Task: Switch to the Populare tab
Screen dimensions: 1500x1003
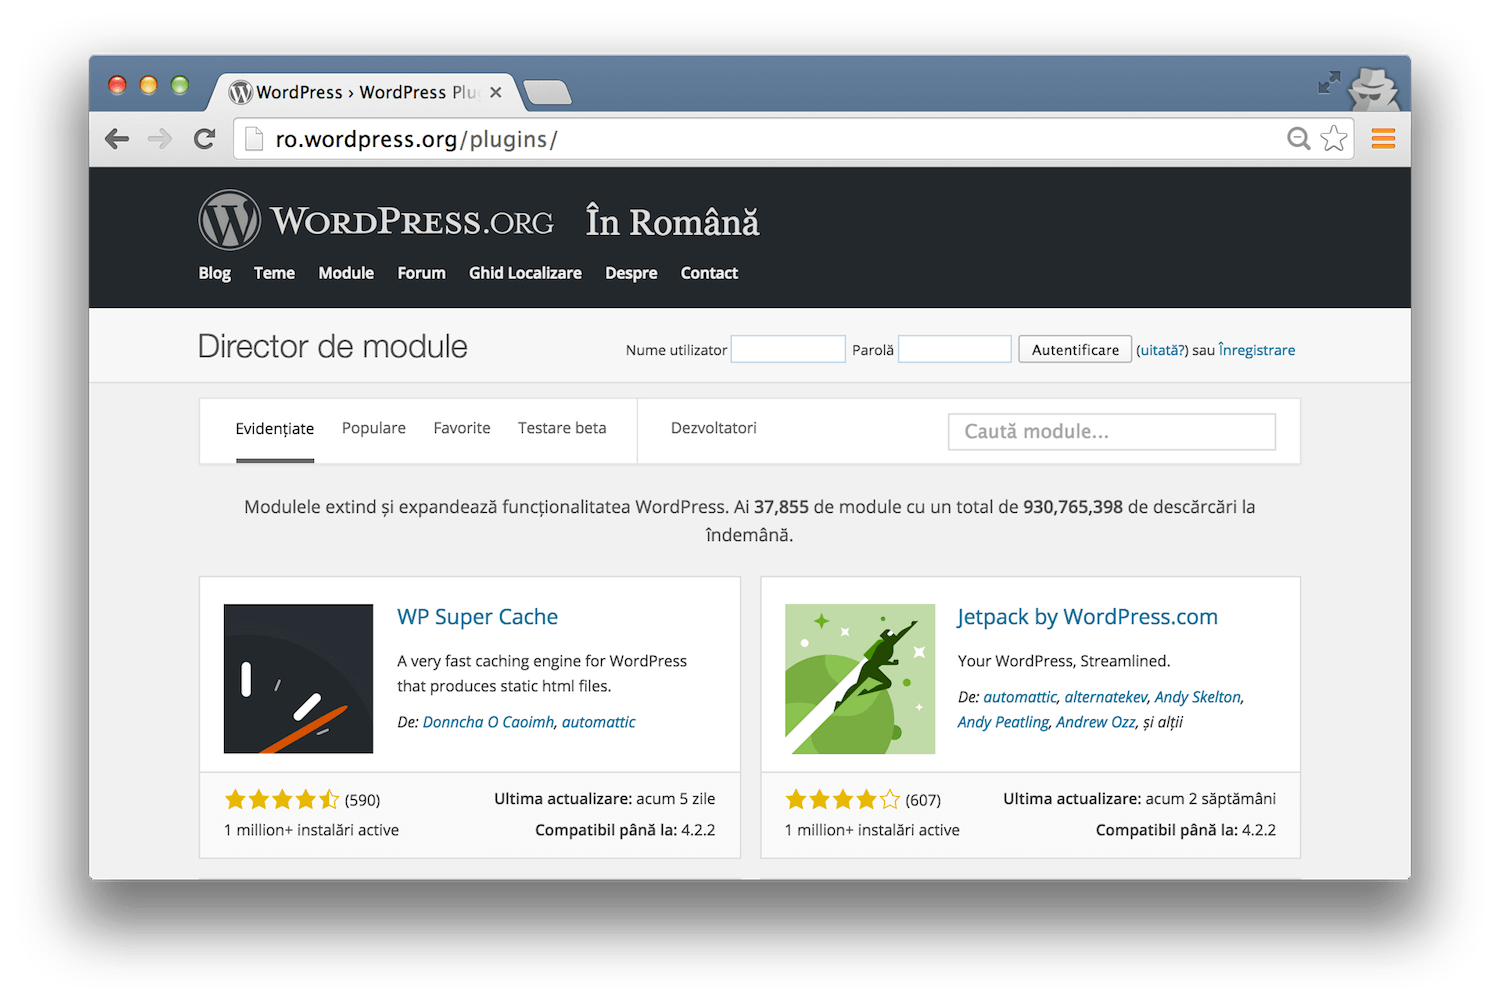Action: tap(374, 428)
